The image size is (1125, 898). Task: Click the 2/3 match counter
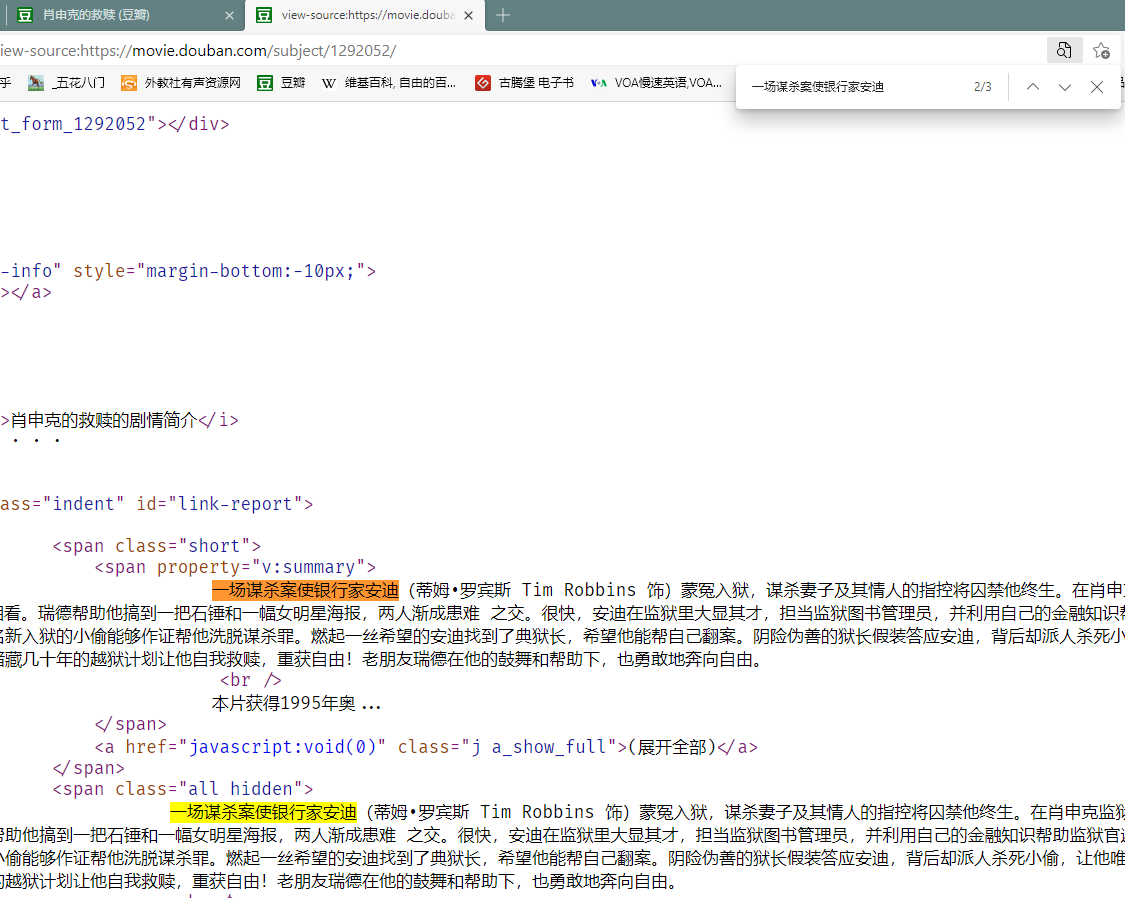tap(982, 87)
